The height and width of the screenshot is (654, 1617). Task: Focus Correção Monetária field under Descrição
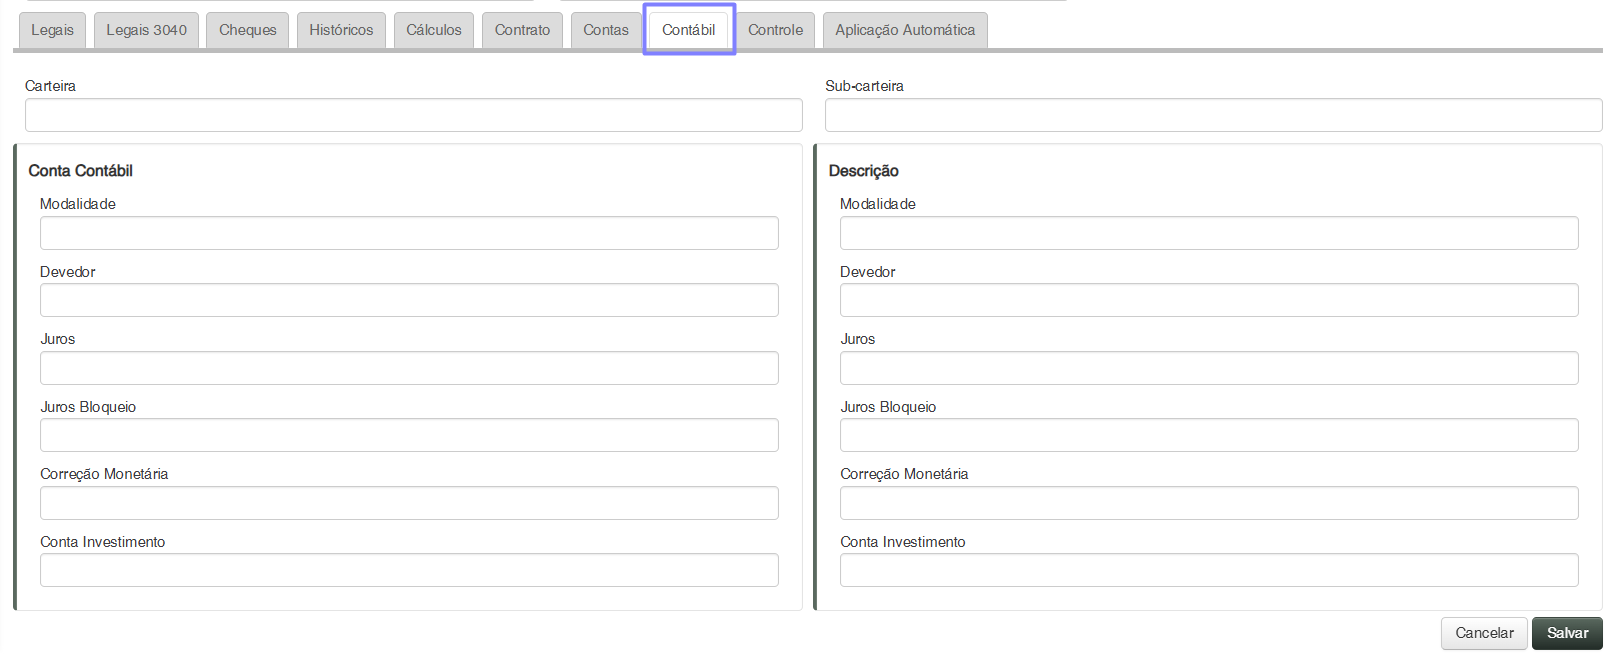click(1209, 503)
